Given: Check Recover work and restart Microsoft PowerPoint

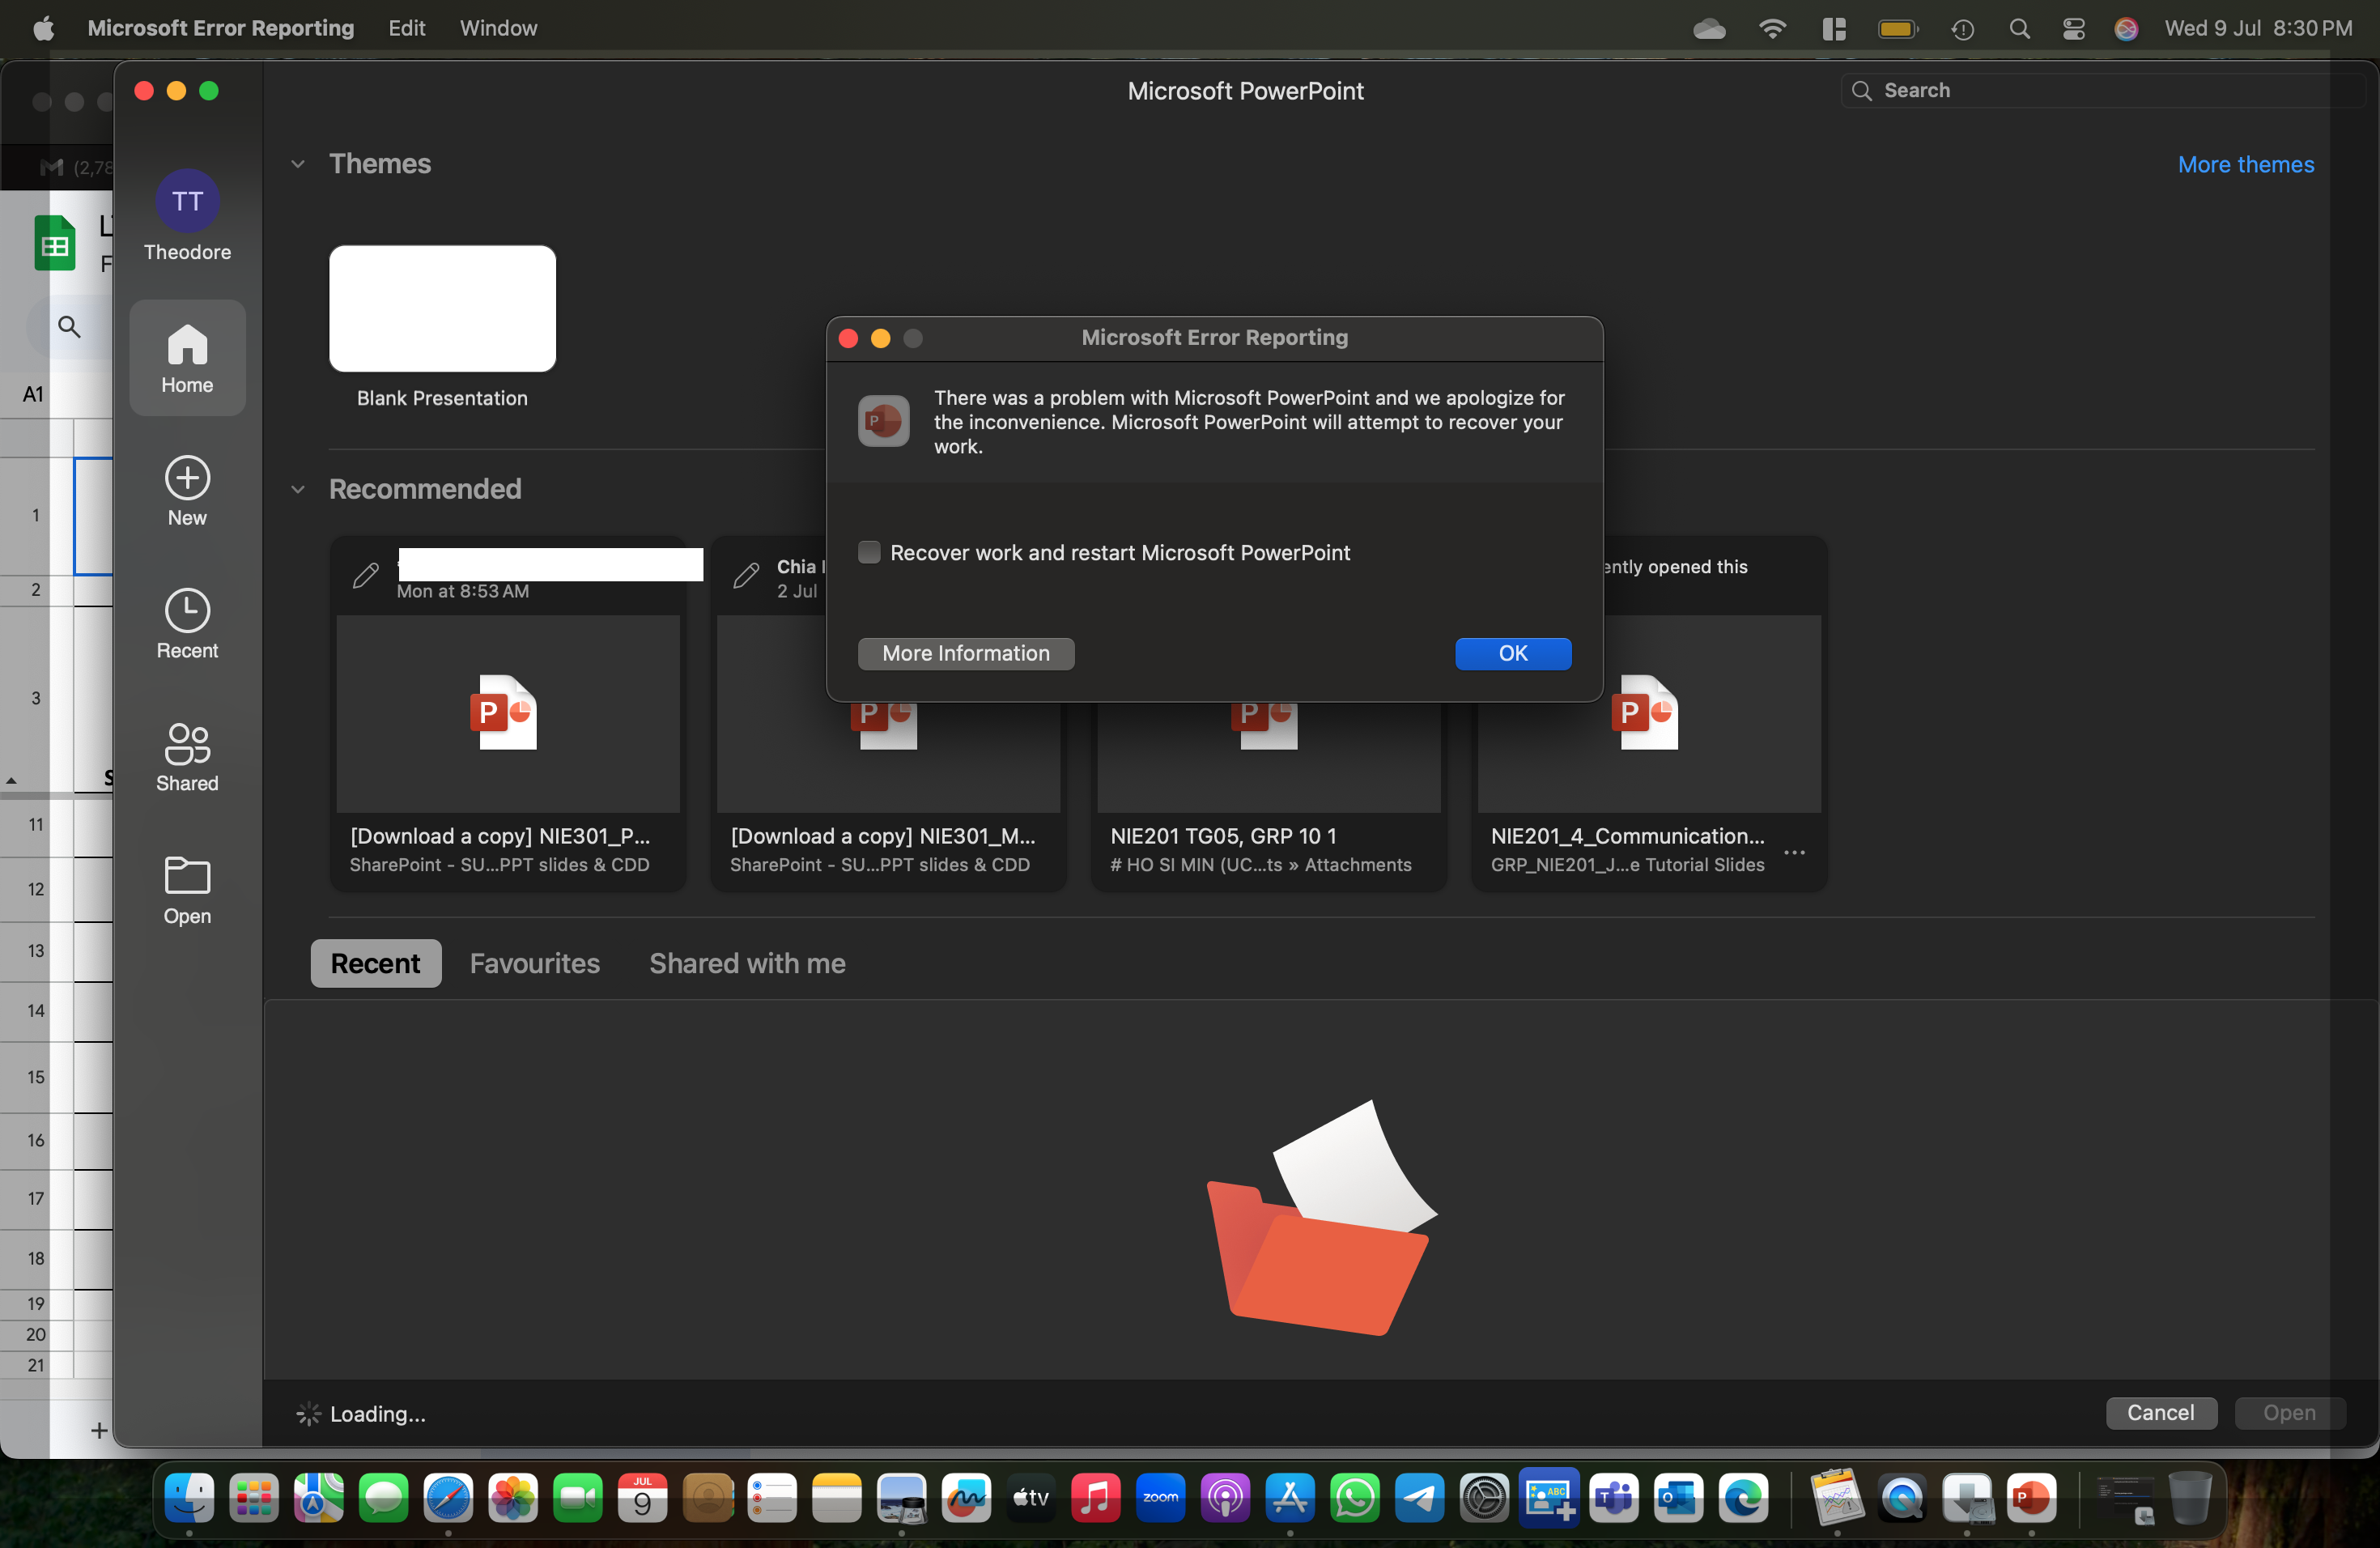Looking at the screenshot, I should pyautogui.click(x=869, y=552).
